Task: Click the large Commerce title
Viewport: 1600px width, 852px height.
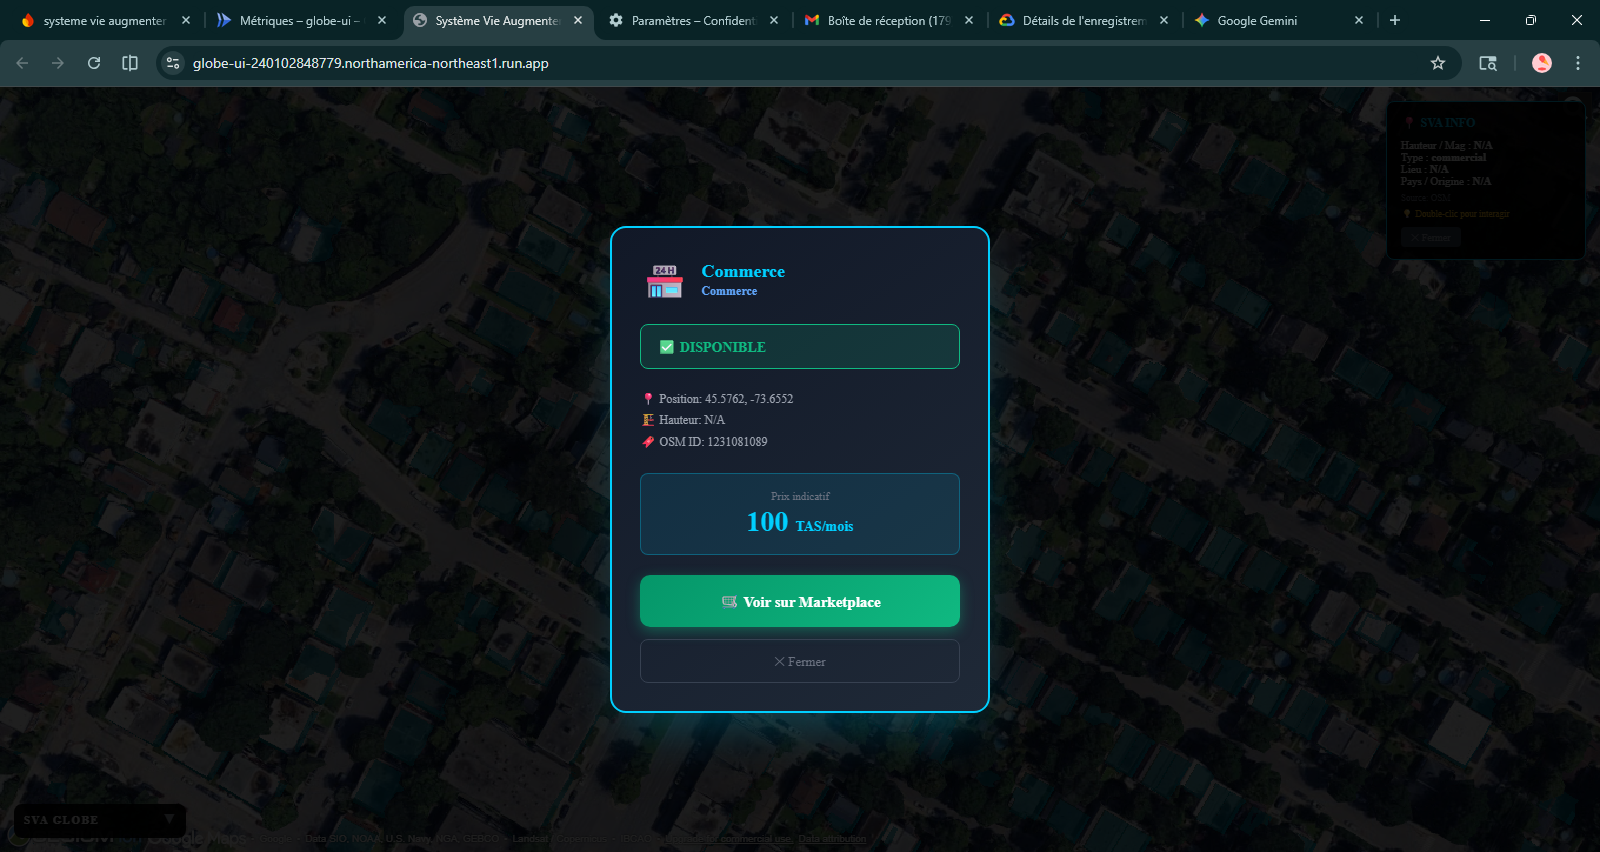Action: 743,271
